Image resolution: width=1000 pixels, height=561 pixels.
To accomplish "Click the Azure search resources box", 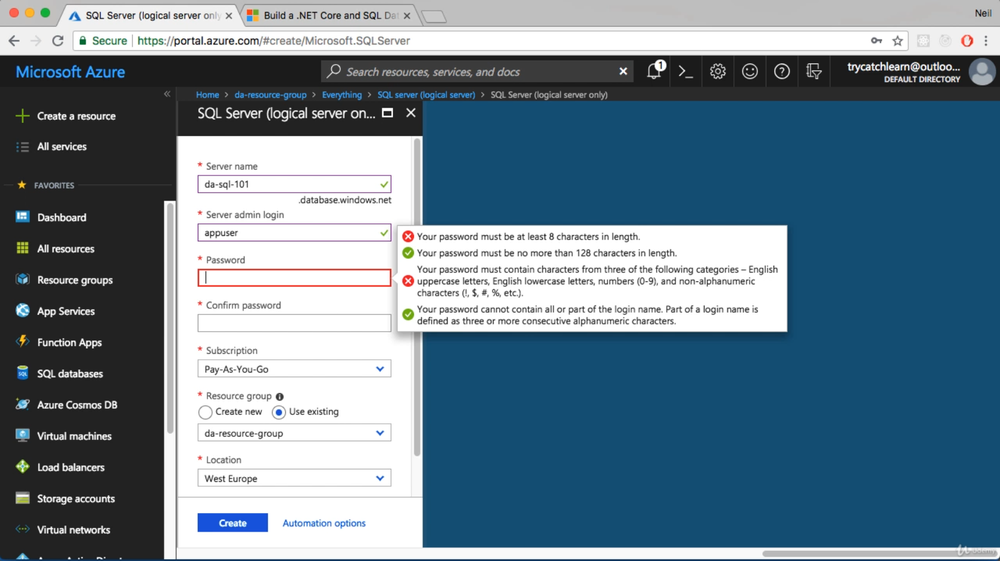I will click(475, 71).
